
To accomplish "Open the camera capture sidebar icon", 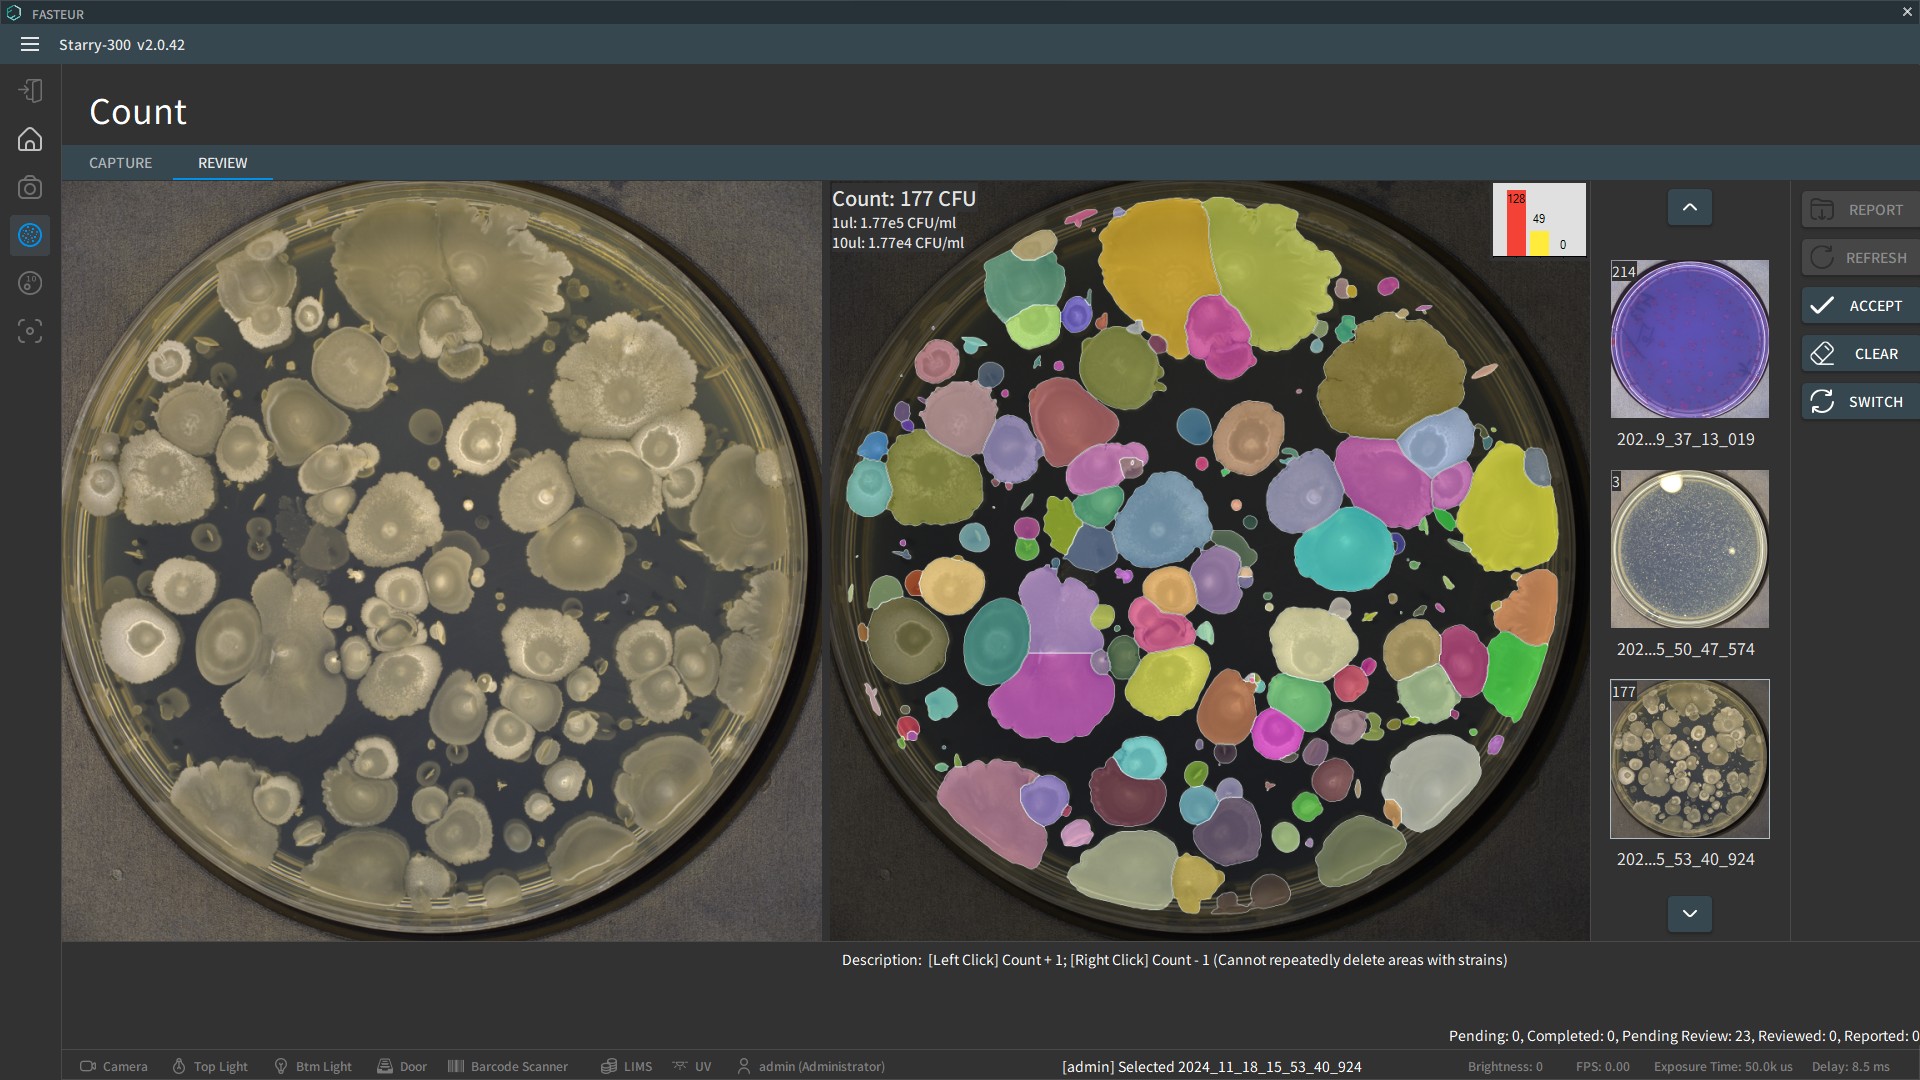I will pos(30,187).
